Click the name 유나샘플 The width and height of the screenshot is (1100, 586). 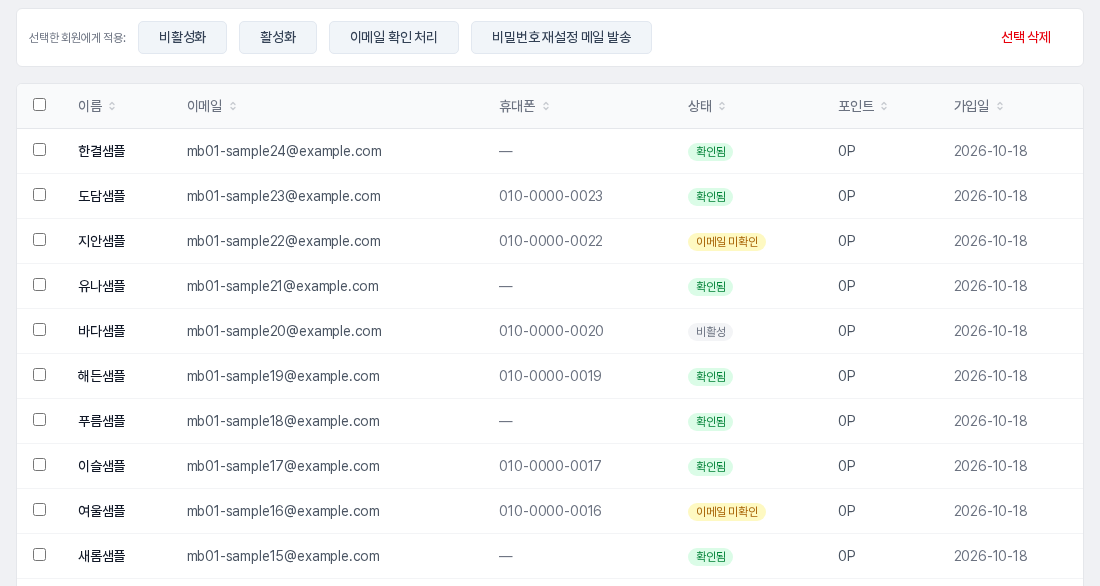coord(102,286)
